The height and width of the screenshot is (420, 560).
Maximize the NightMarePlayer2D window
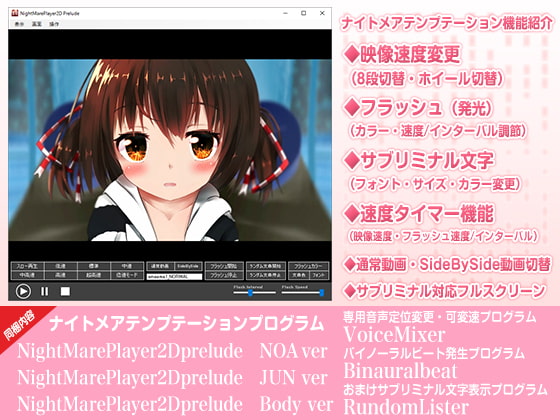click(x=304, y=13)
